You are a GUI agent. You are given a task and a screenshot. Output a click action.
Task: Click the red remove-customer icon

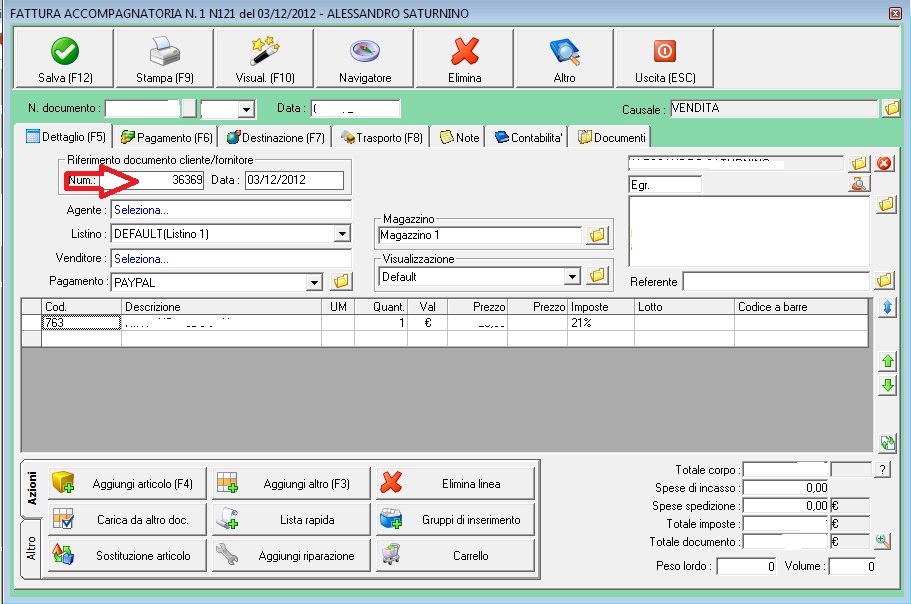[x=884, y=164]
